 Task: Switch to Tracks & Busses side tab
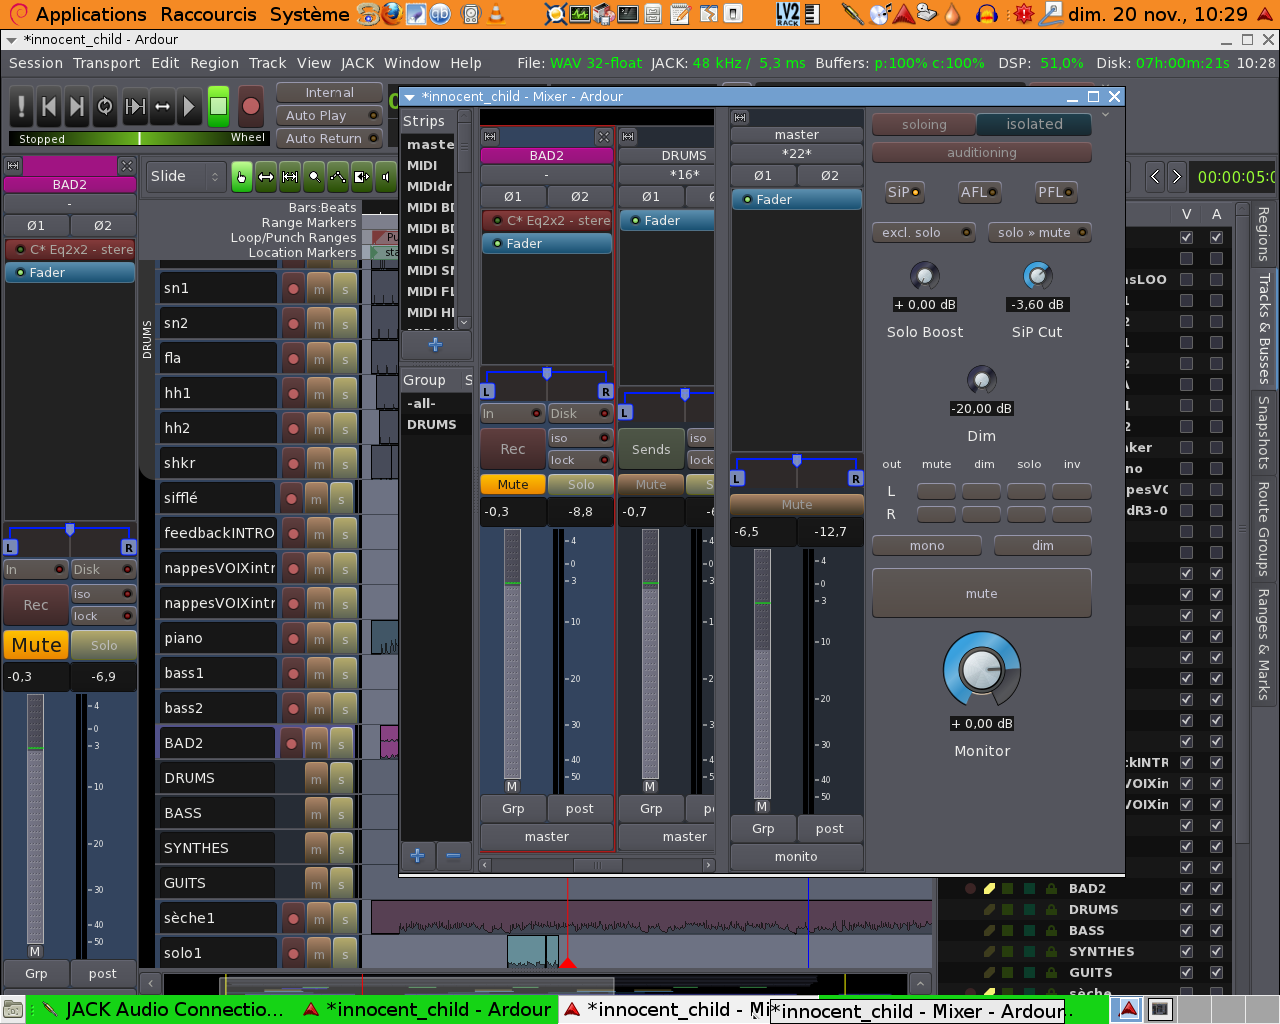tap(1264, 328)
